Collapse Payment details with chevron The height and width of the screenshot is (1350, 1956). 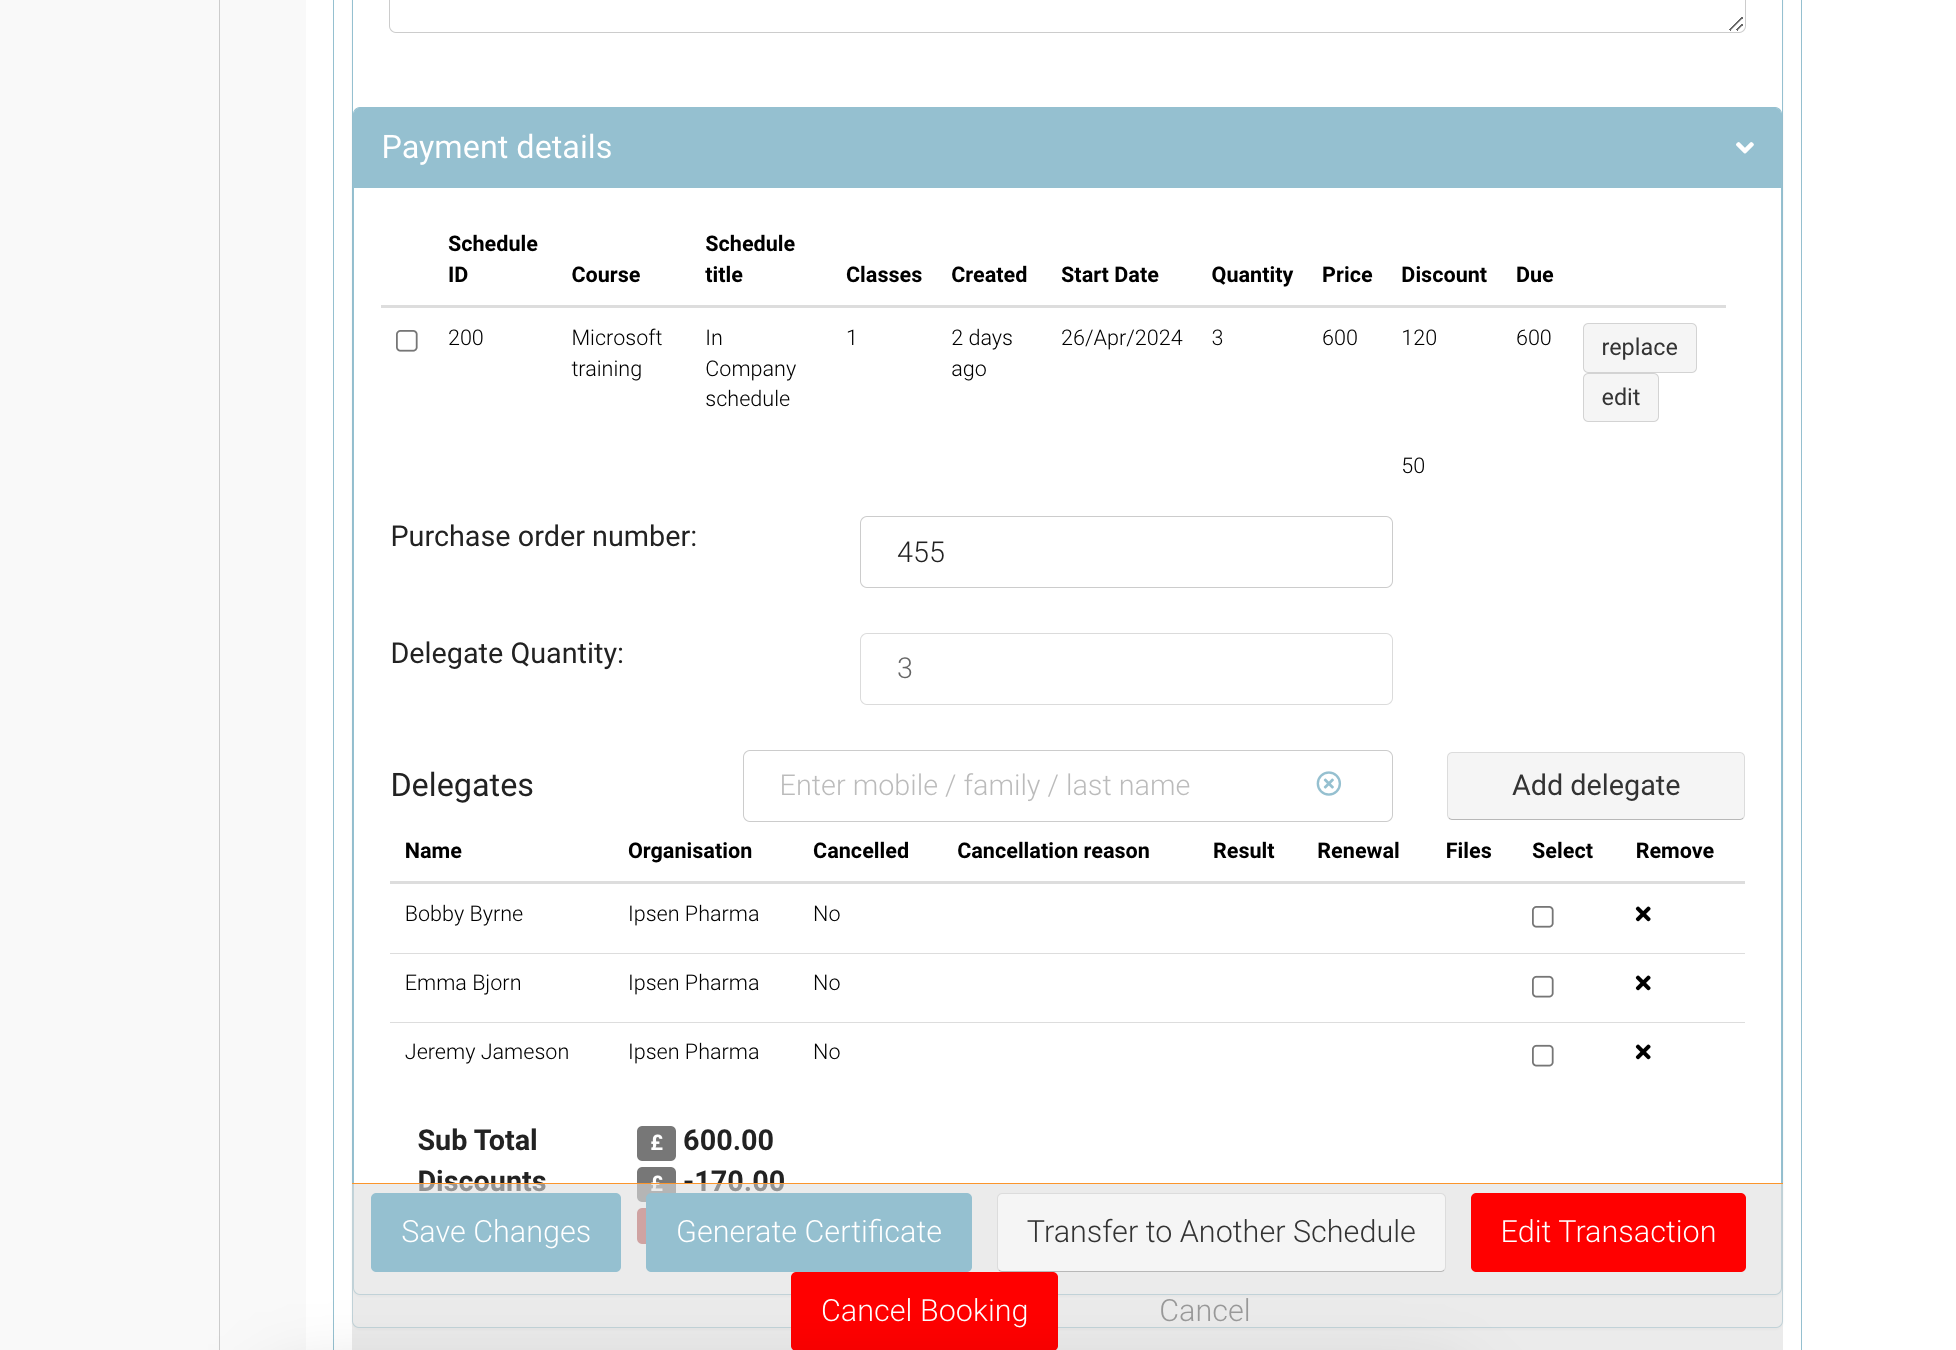pos(1744,148)
